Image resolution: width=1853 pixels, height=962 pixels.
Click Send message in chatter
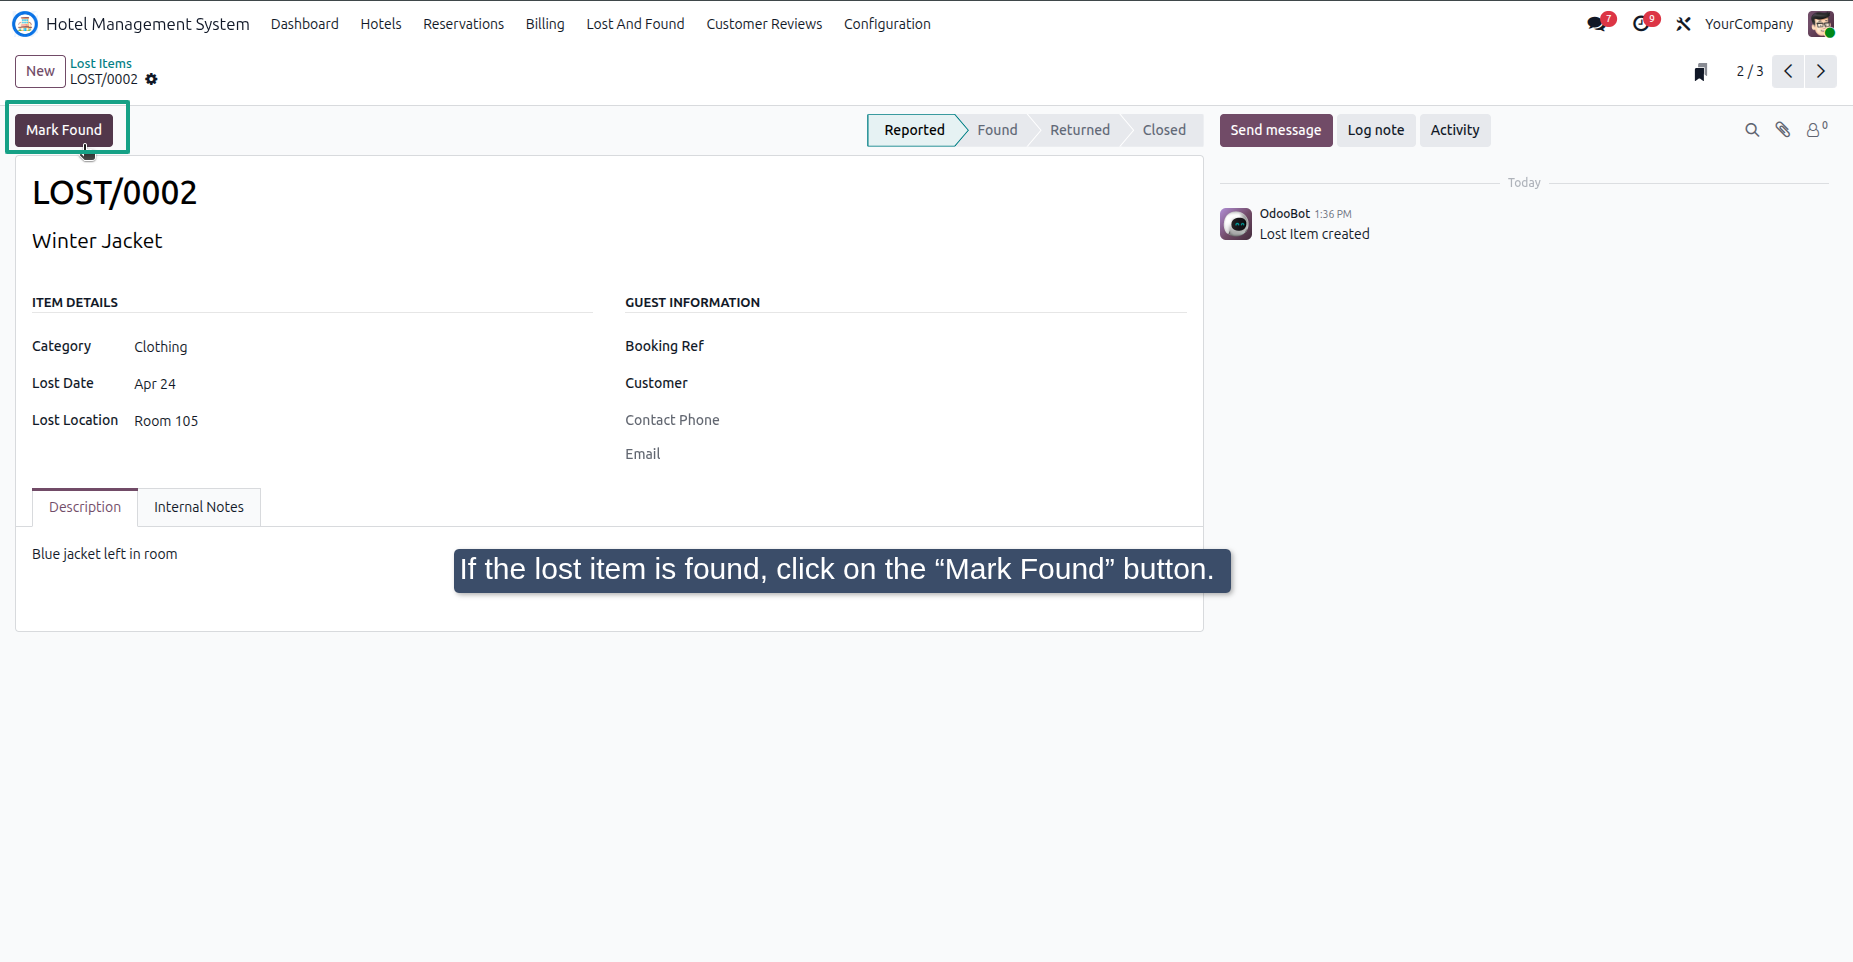(1276, 130)
